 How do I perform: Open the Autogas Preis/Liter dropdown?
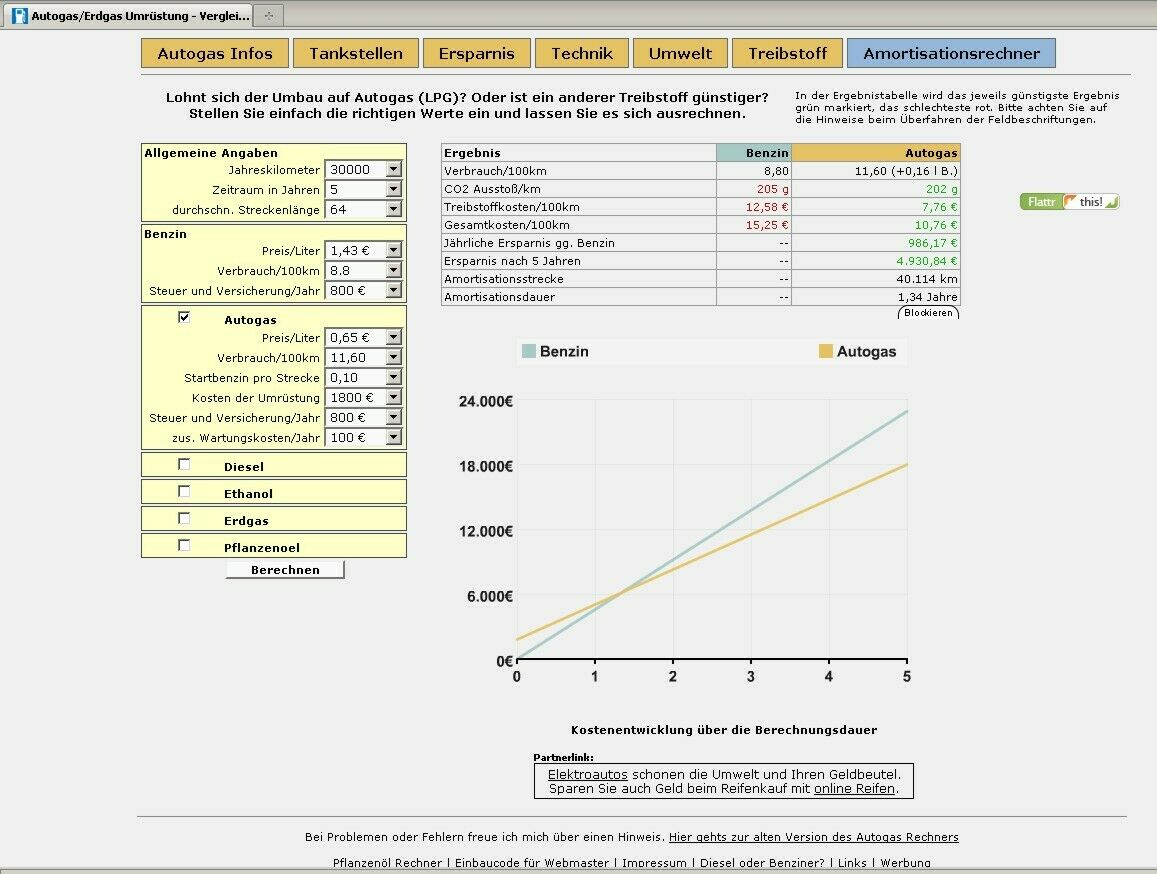tap(393, 337)
